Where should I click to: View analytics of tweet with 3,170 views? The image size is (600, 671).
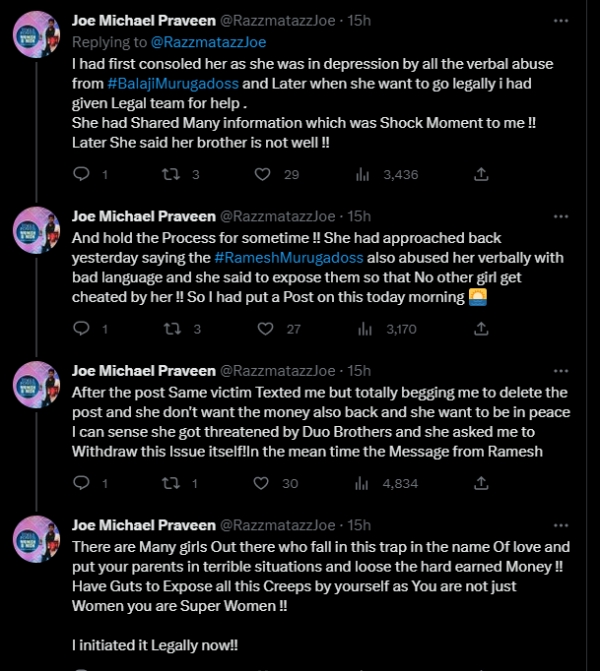[x=362, y=328]
